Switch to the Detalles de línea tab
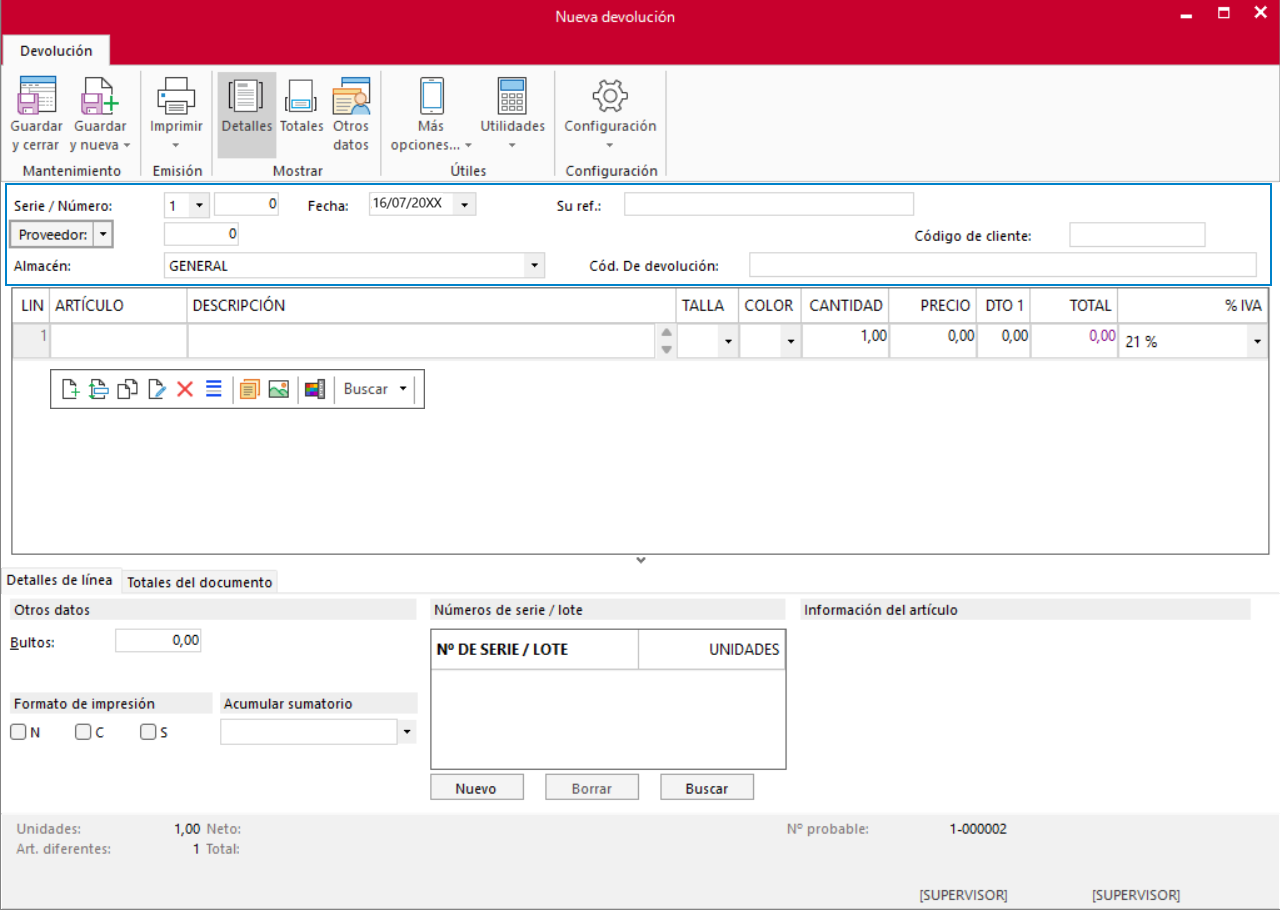 click(60, 580)
